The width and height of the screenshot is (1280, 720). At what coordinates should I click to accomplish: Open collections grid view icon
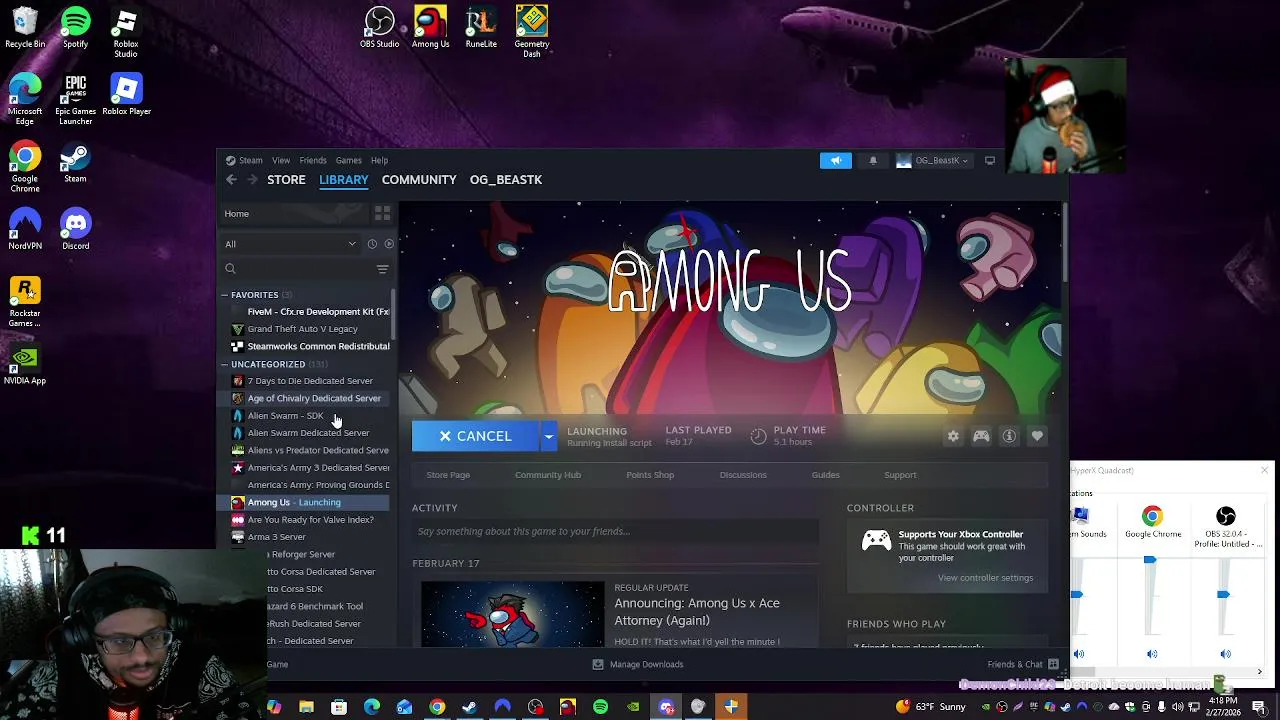[x=382, y=213]
